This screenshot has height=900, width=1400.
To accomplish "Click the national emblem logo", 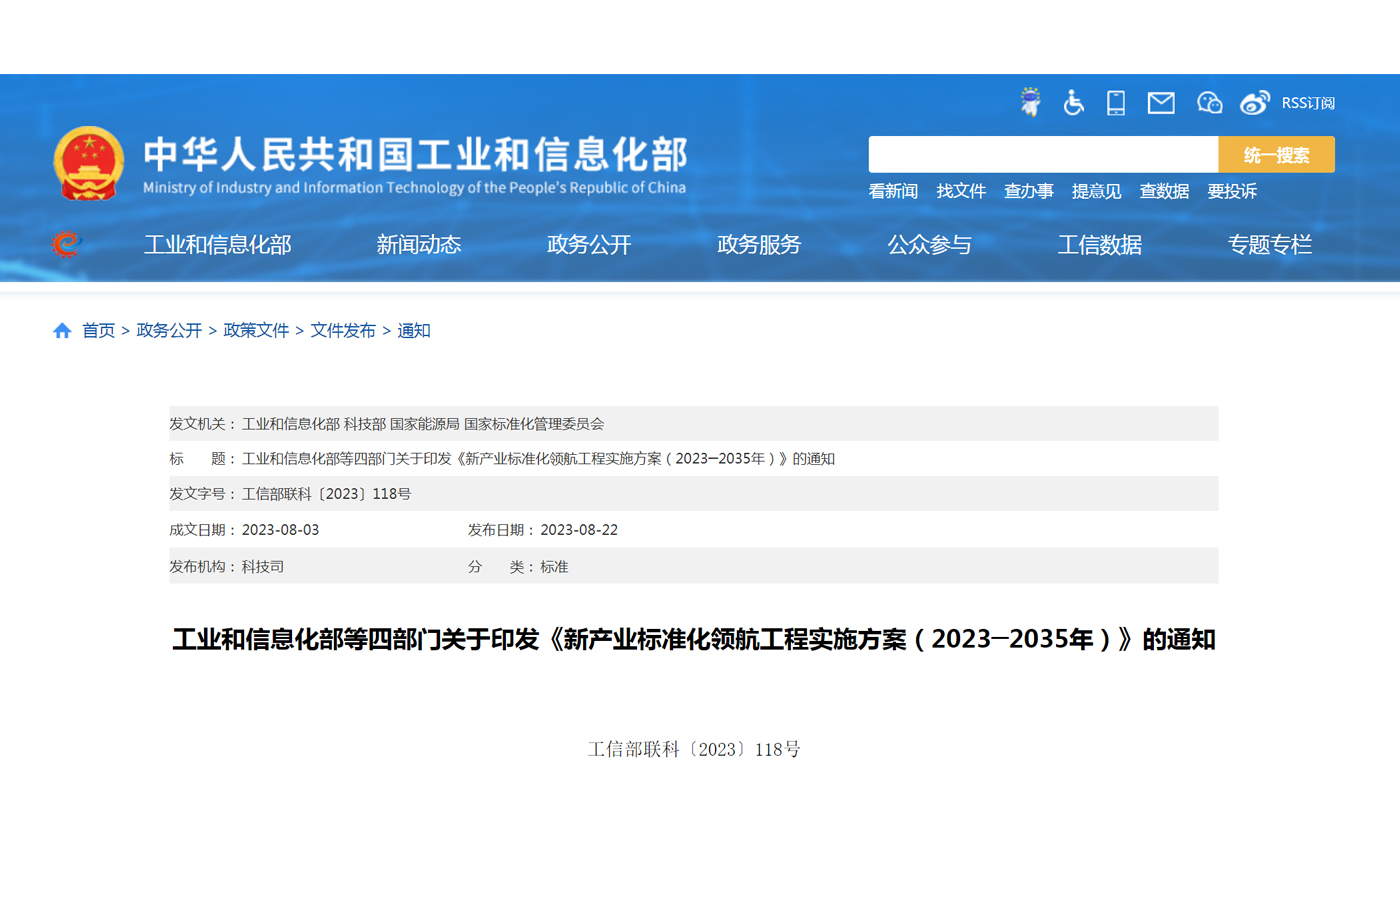I will pyautogui.click(x=89, y=163).
